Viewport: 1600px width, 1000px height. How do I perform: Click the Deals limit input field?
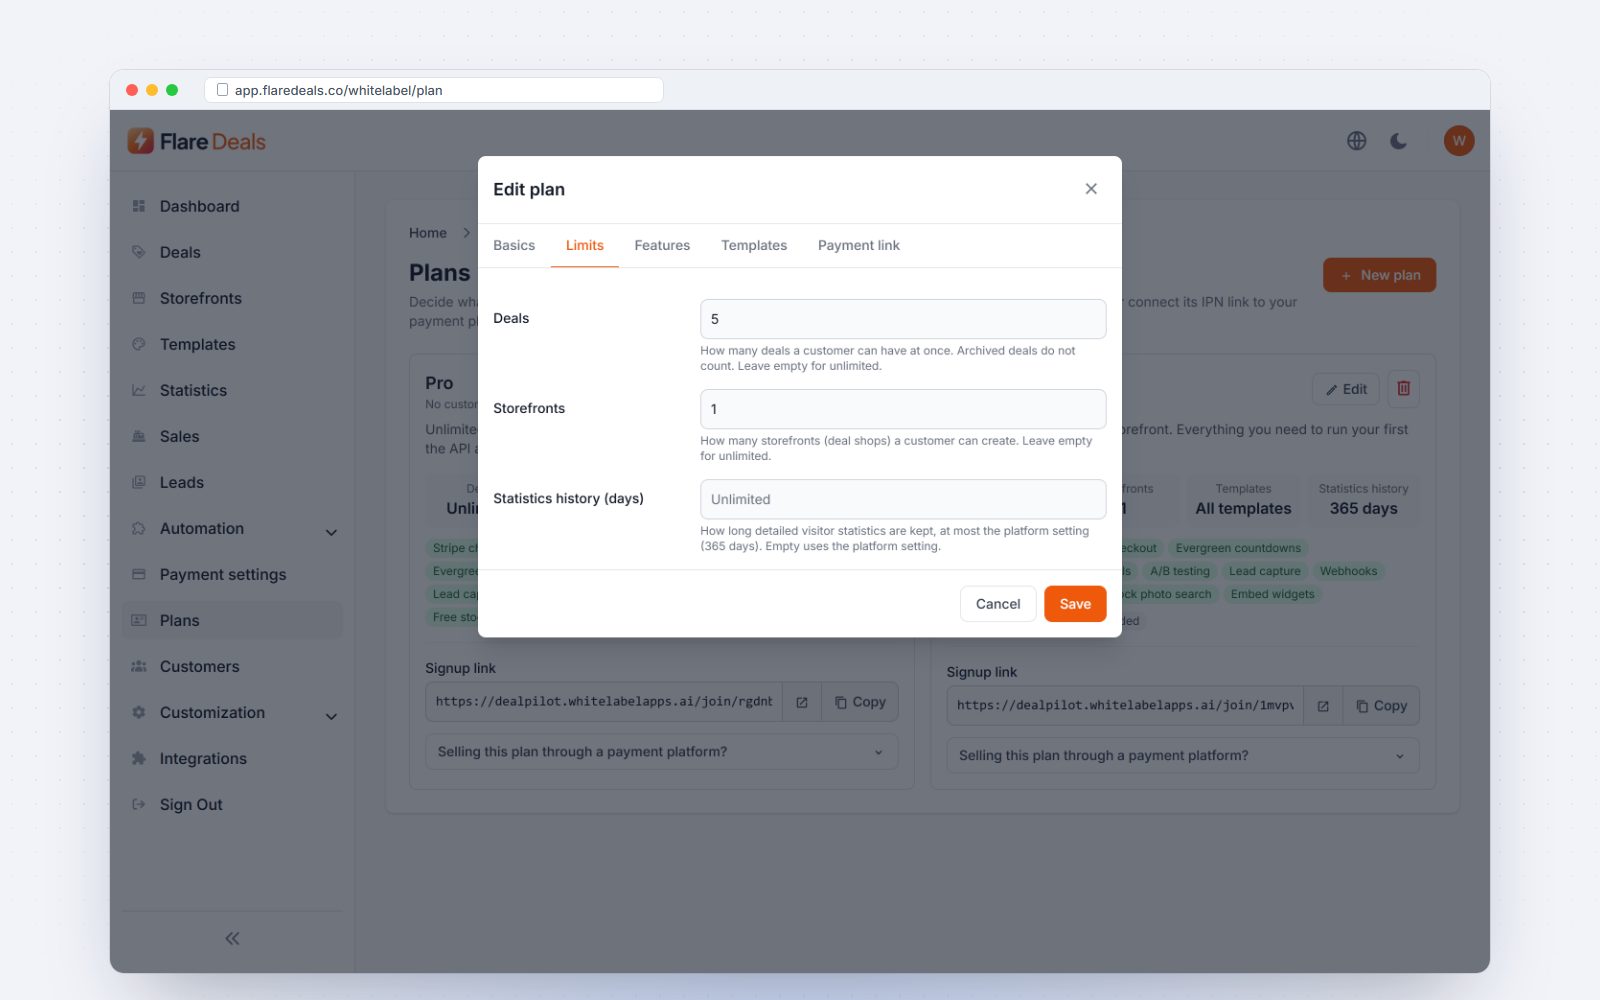click(903, 319)
